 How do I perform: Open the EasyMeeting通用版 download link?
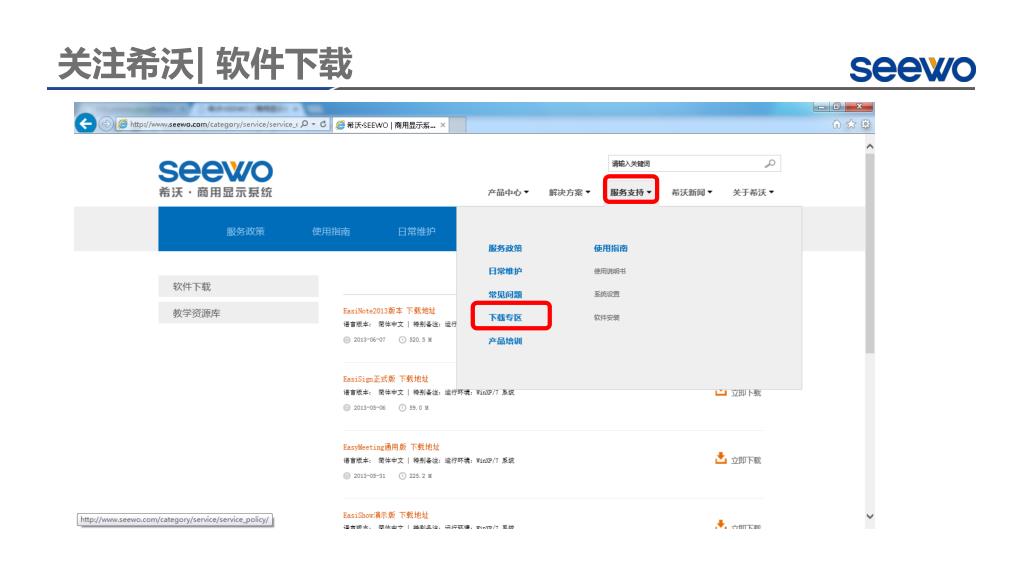[x=391, y=447]
